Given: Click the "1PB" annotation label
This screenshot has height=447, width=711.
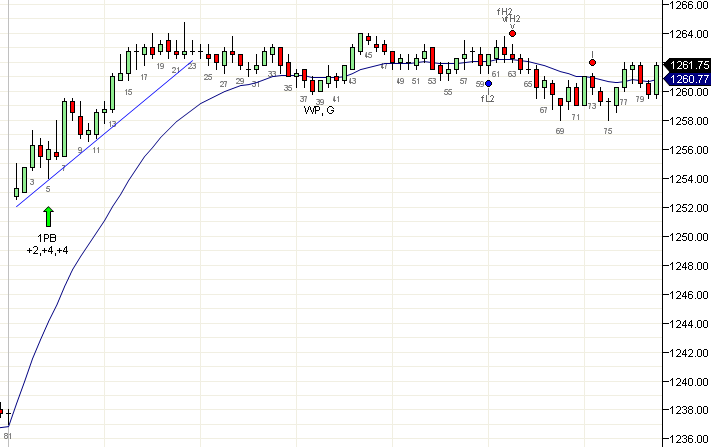Looking at the screenshot, I should coord(47,238).
